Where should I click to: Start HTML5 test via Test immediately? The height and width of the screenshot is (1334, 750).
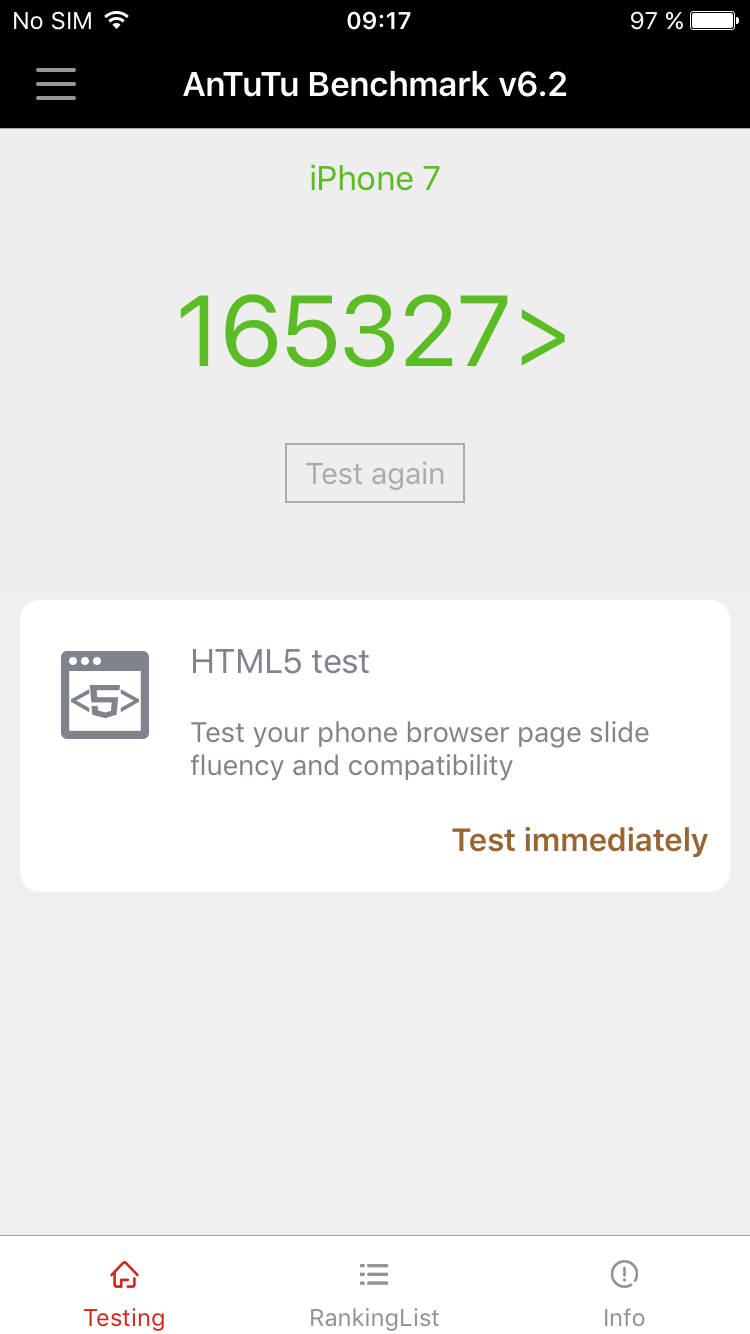click(x=580, y=840)
